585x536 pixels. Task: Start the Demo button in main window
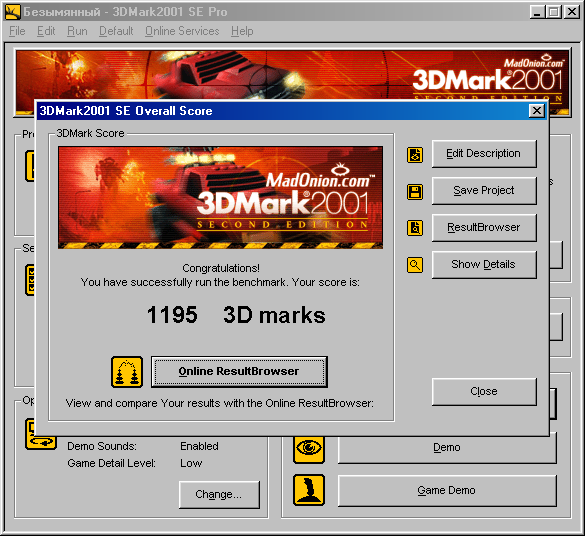coord(447,448)
